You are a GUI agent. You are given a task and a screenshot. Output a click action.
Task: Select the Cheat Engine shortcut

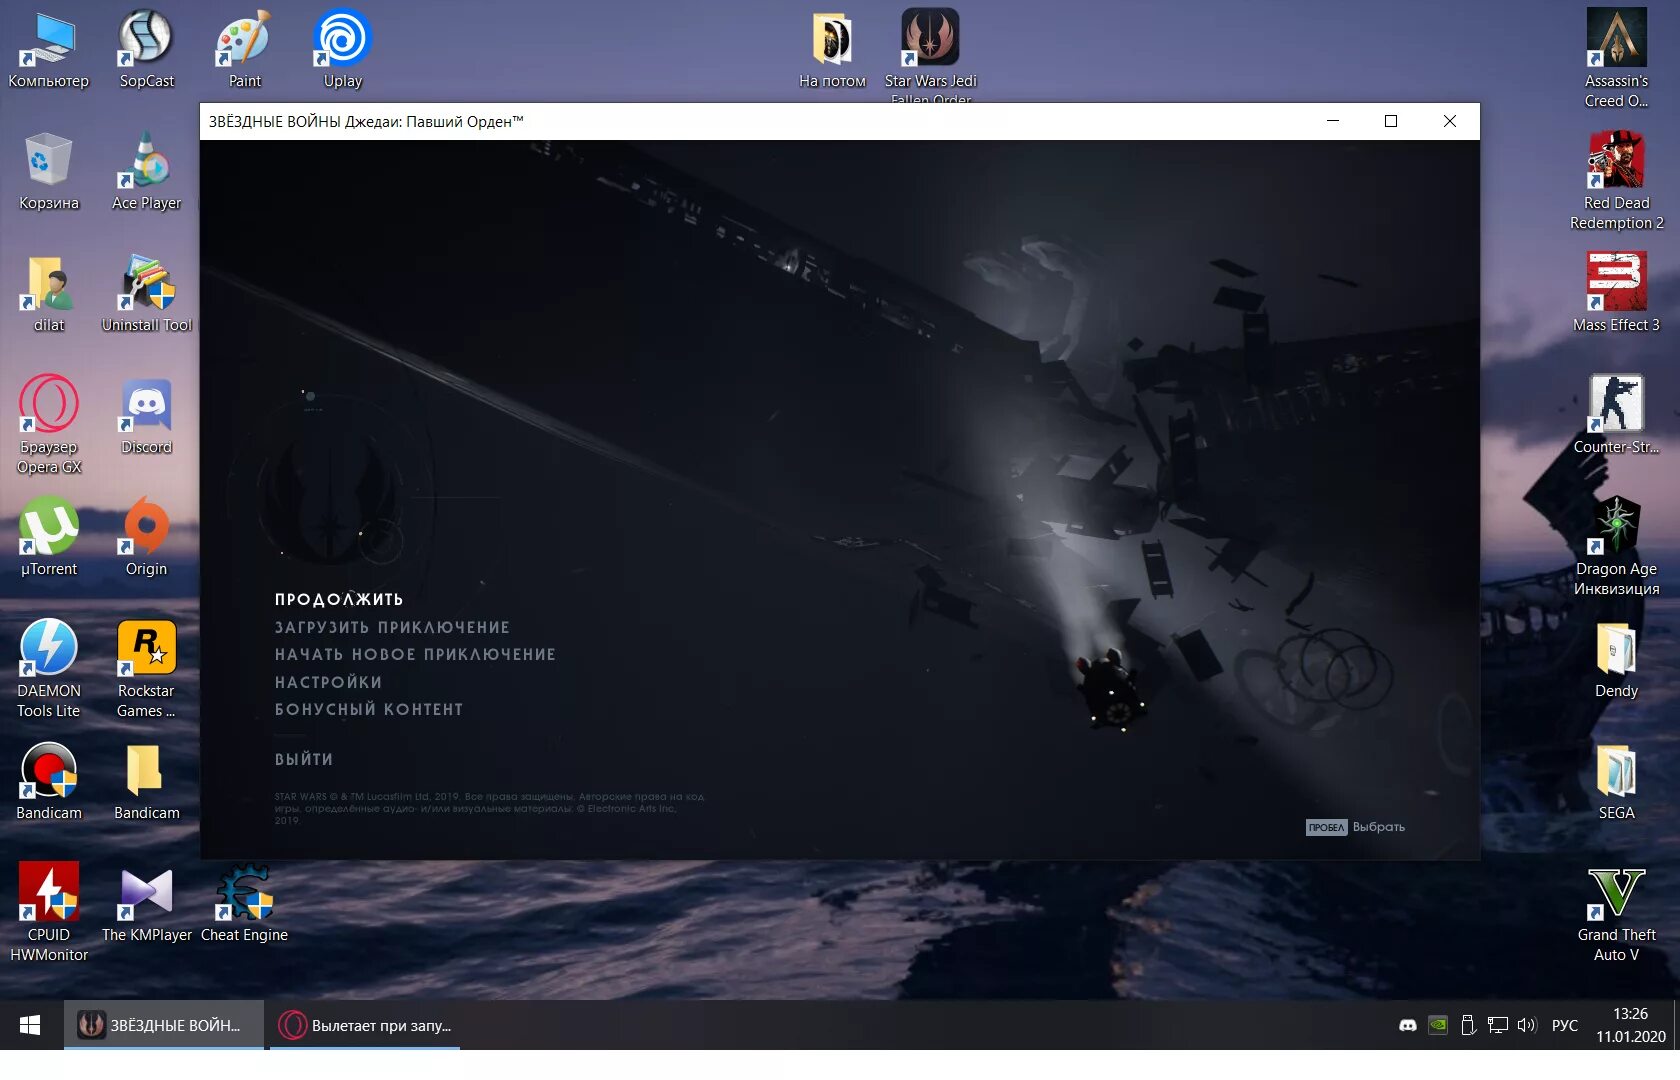pos(244,904)
